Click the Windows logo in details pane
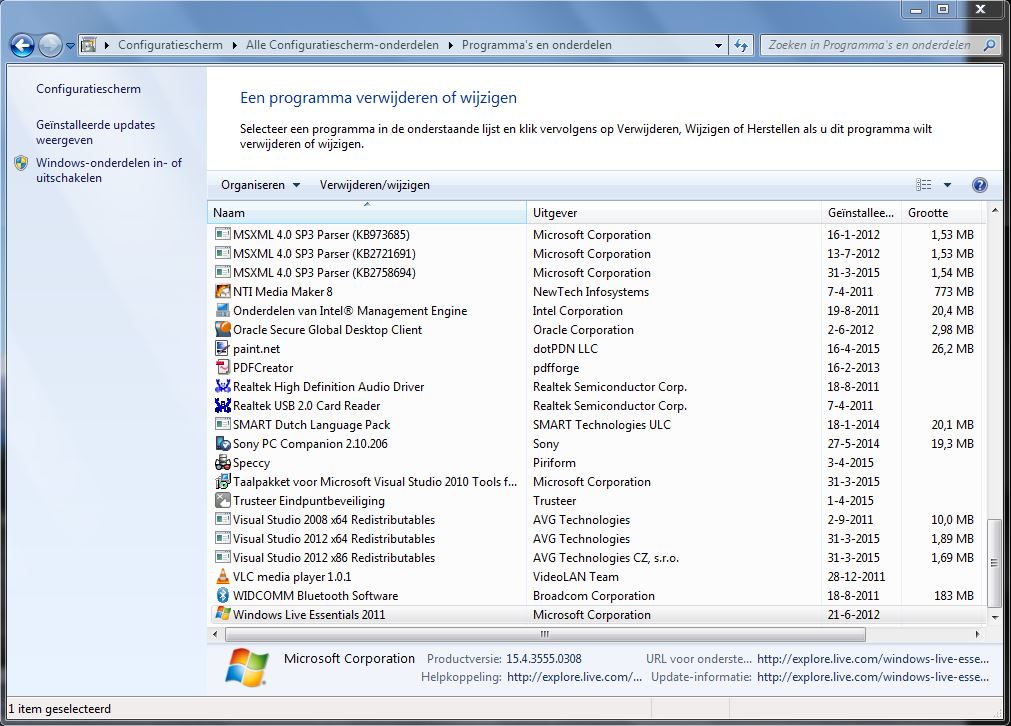 [x=248, y=667]
